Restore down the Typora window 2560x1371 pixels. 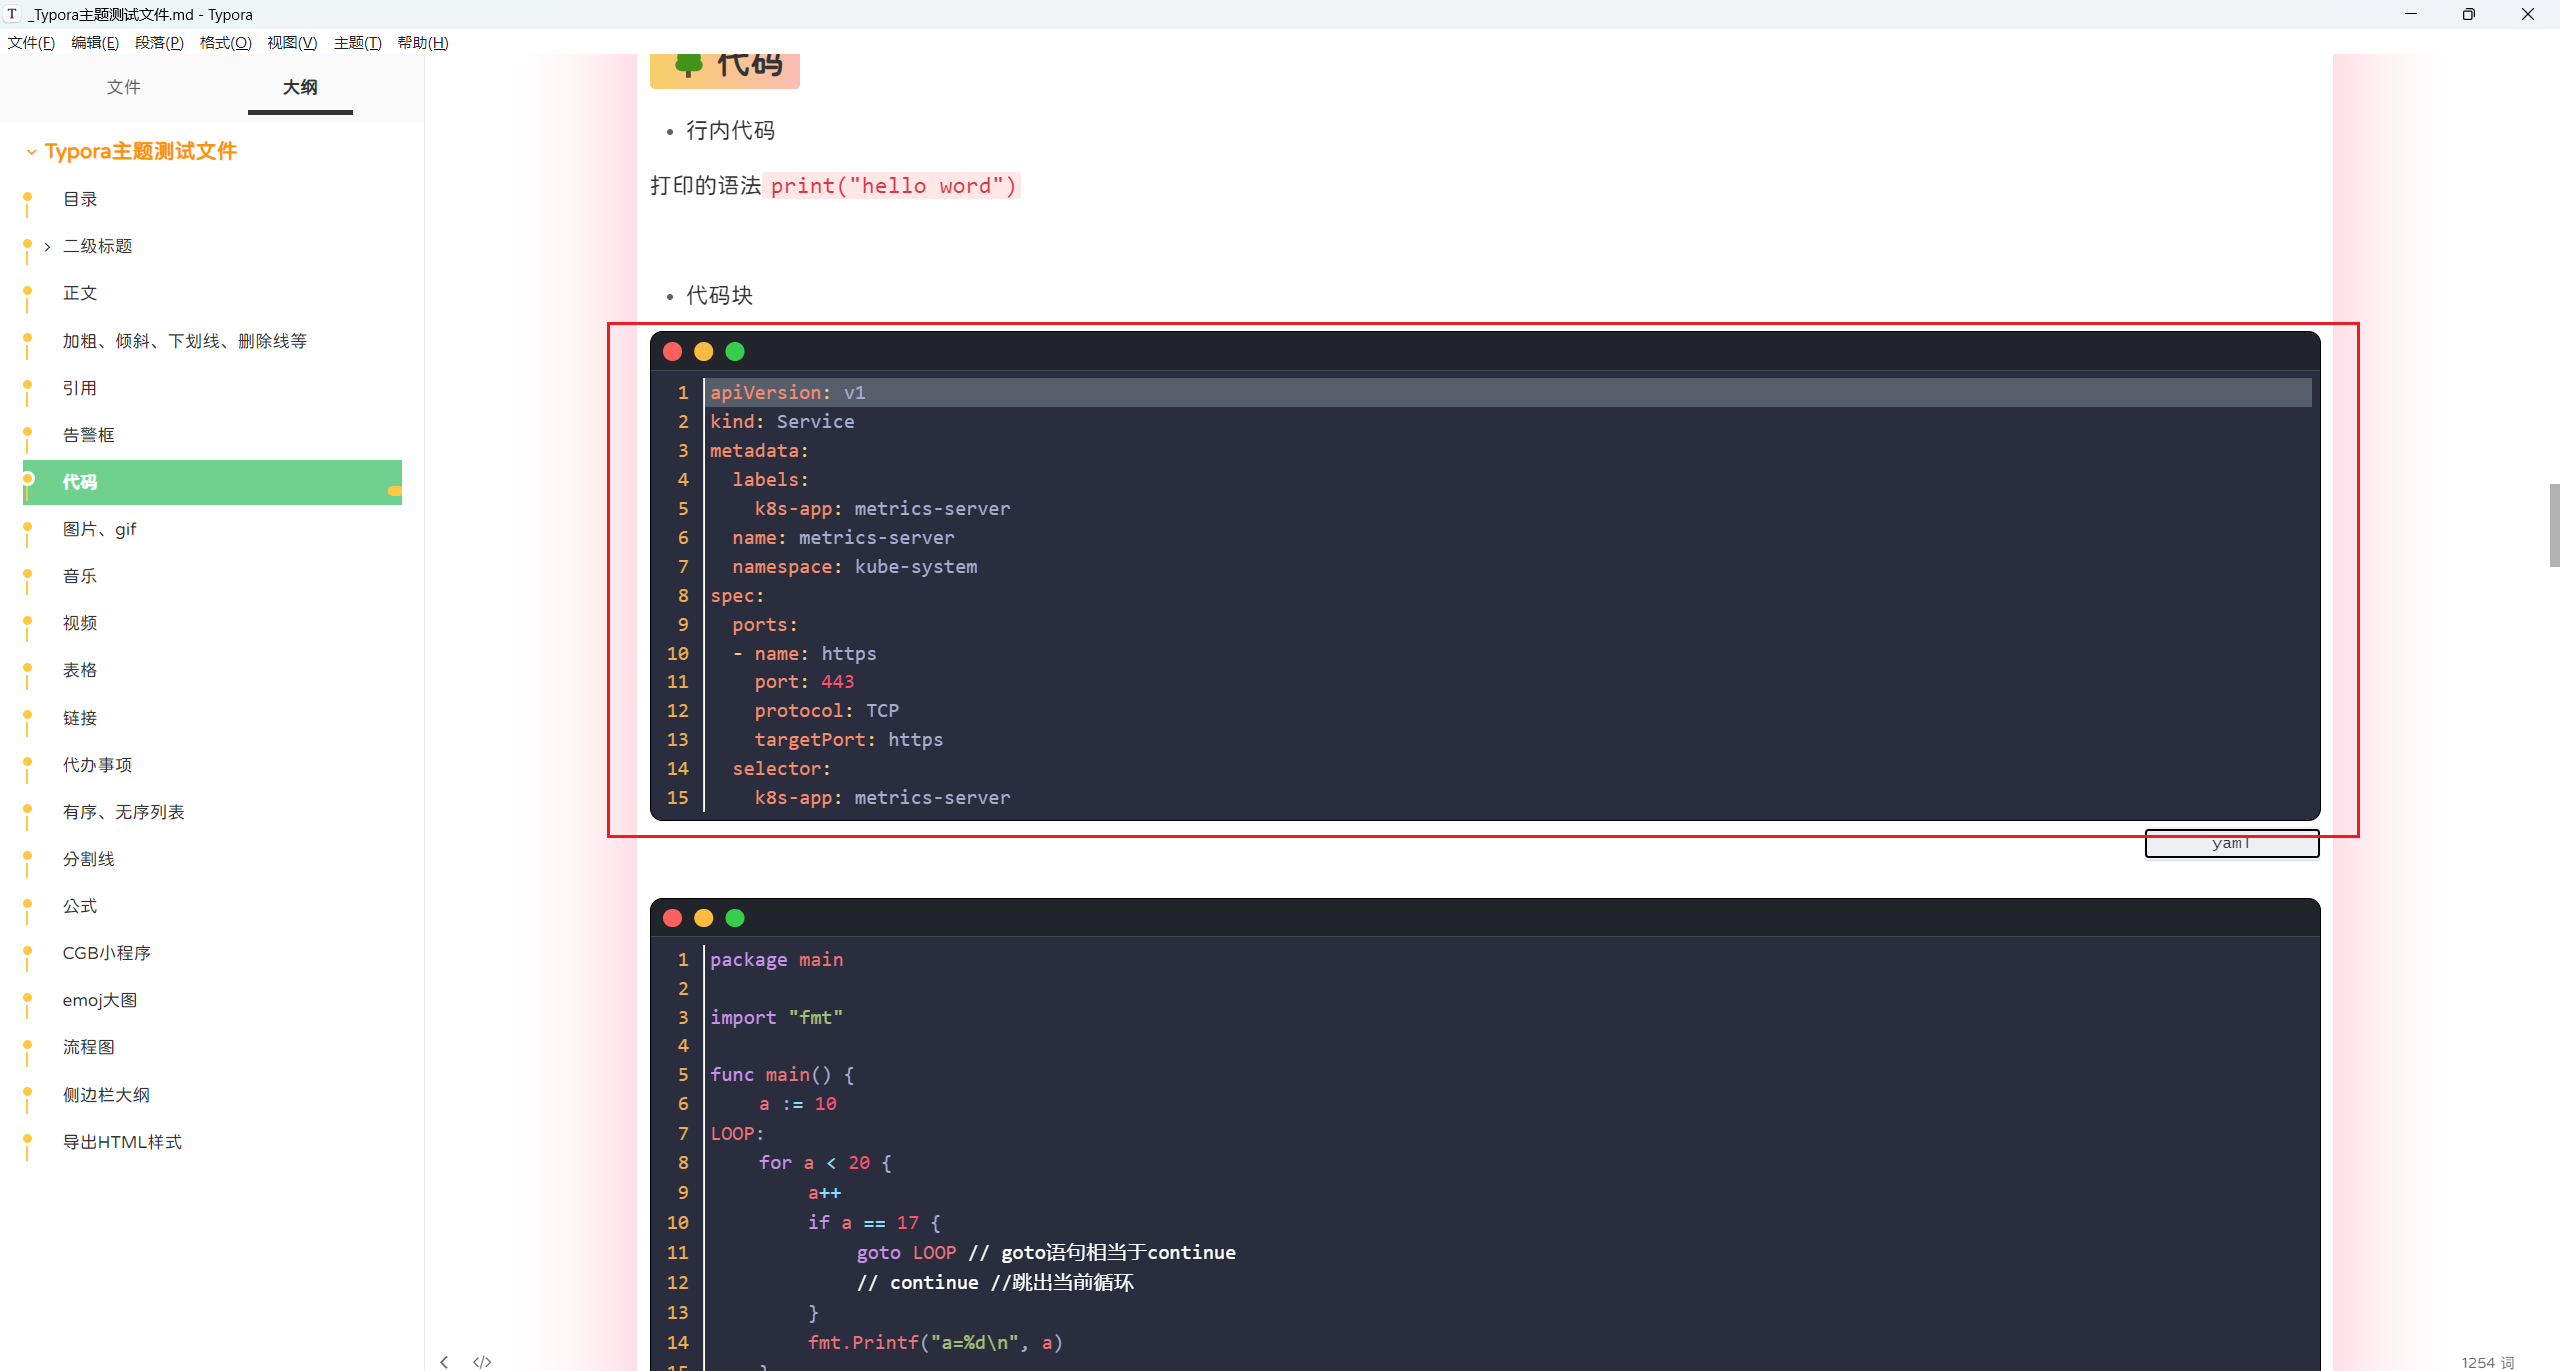[2469, 14]
